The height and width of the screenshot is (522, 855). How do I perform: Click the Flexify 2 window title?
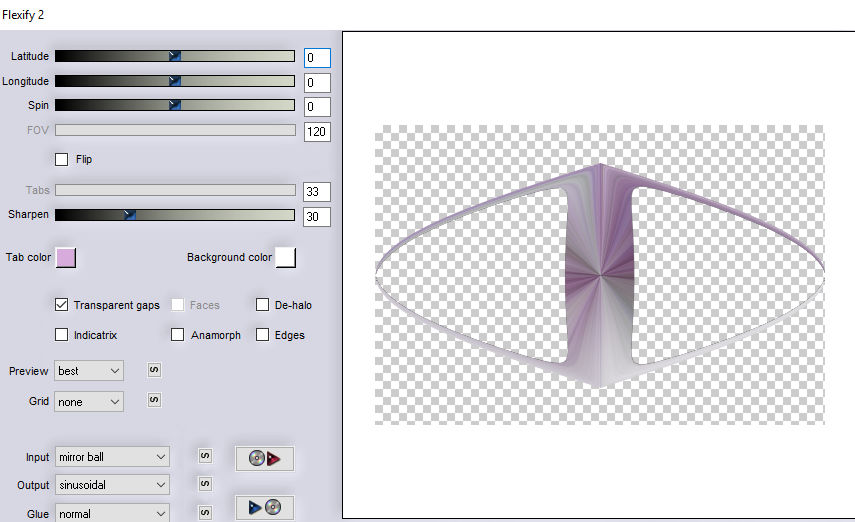(23, 15)
